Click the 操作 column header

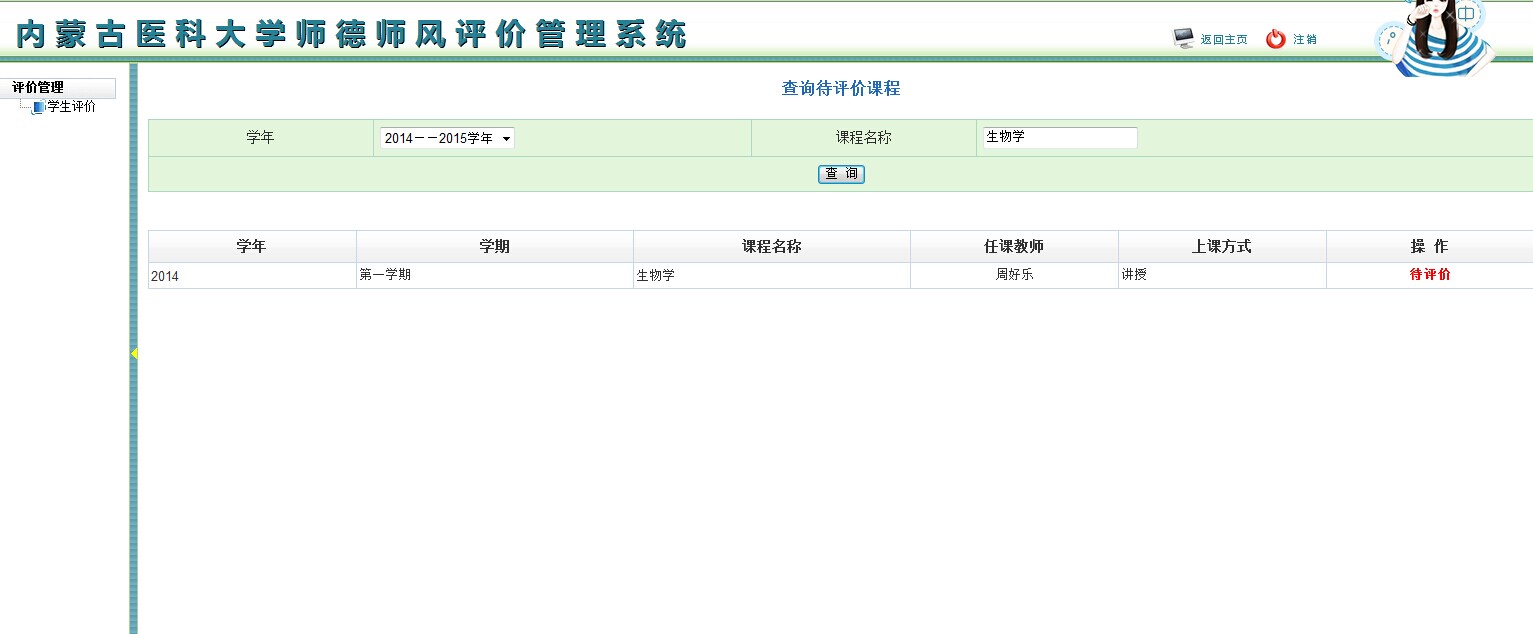point(1429,247)
